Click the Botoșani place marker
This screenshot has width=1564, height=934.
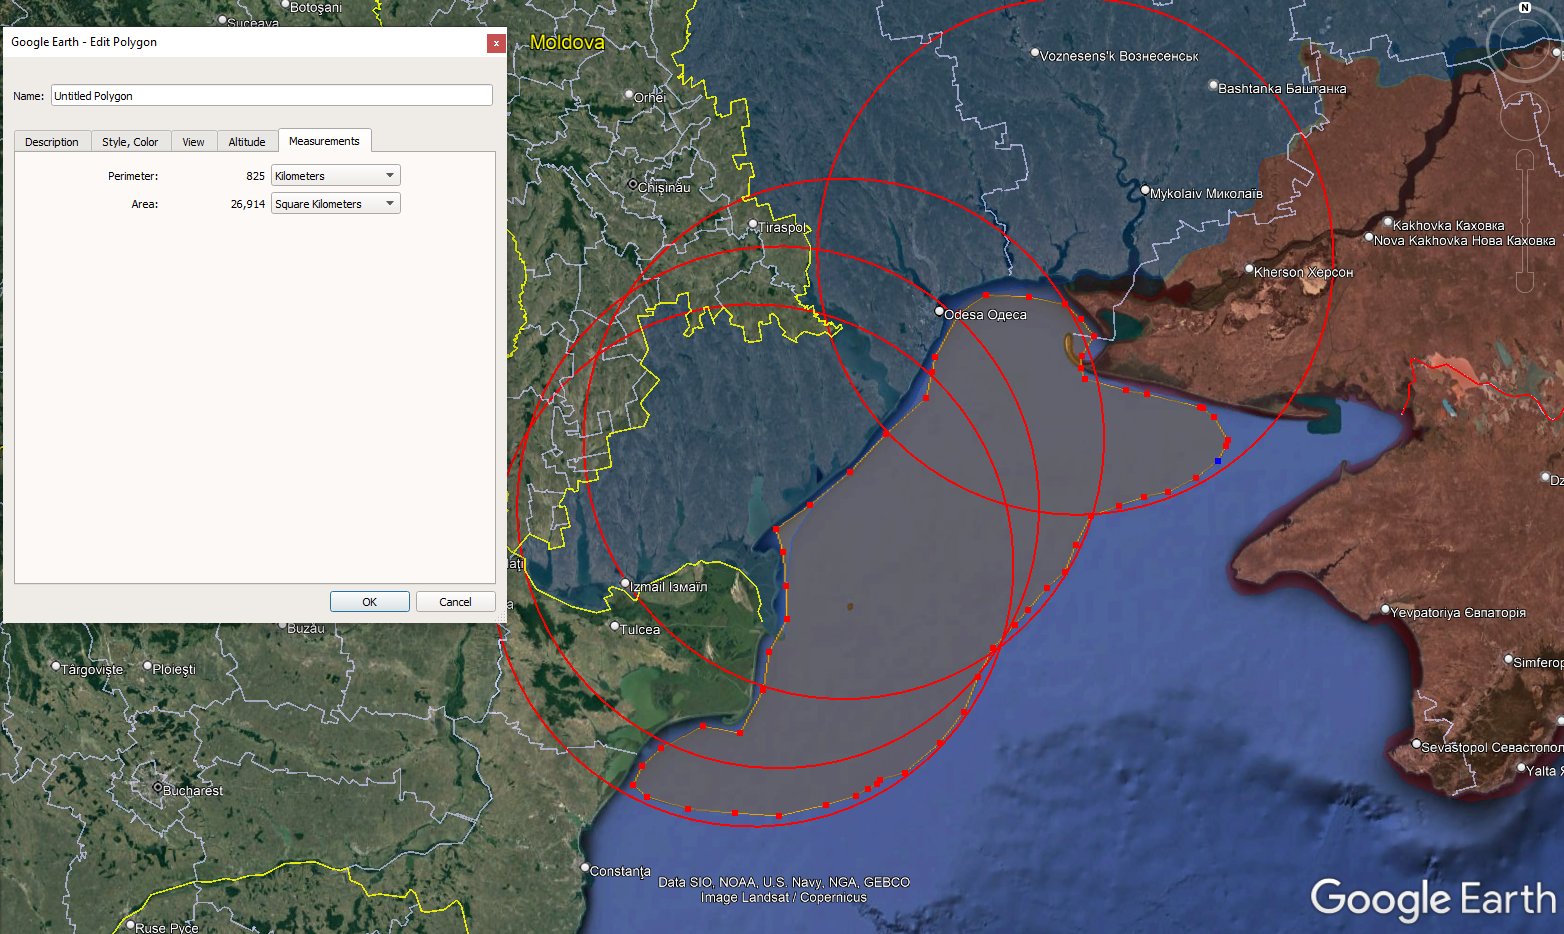pyautogui.click(x=285, y=6)
